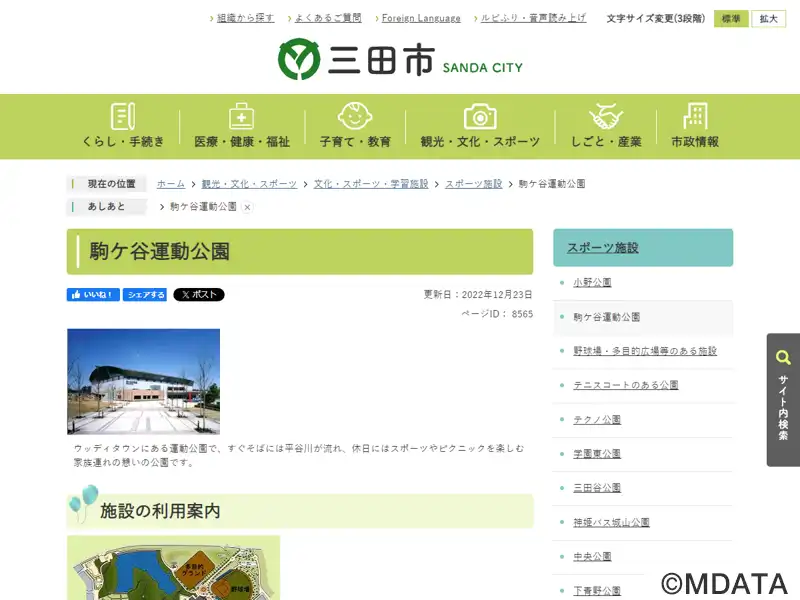800x600 pixels.
Task: Open the Foreign Language link
Action: (x=421, y=18)
